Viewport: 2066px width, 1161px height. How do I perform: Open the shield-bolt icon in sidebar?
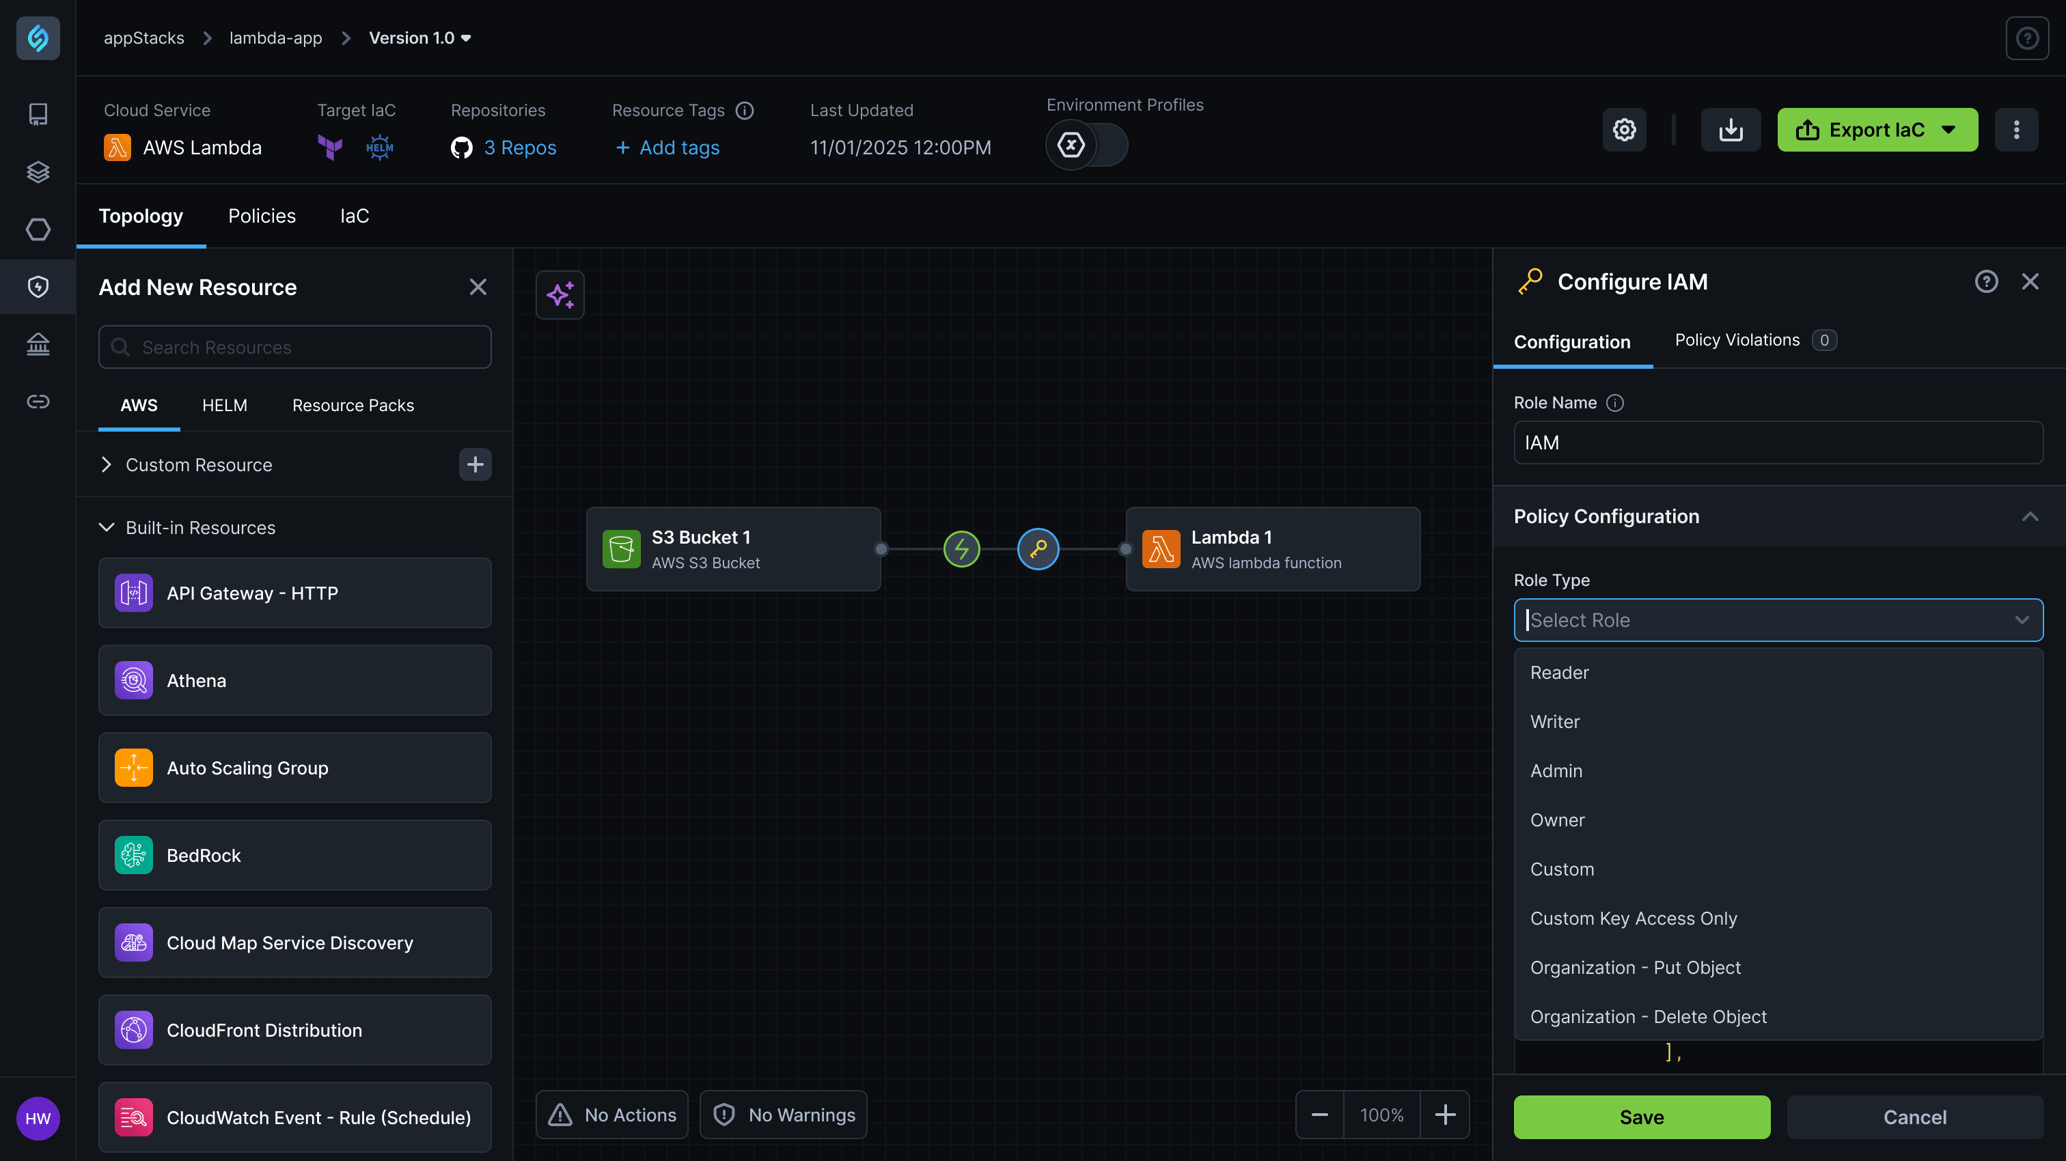click(38, 287)
